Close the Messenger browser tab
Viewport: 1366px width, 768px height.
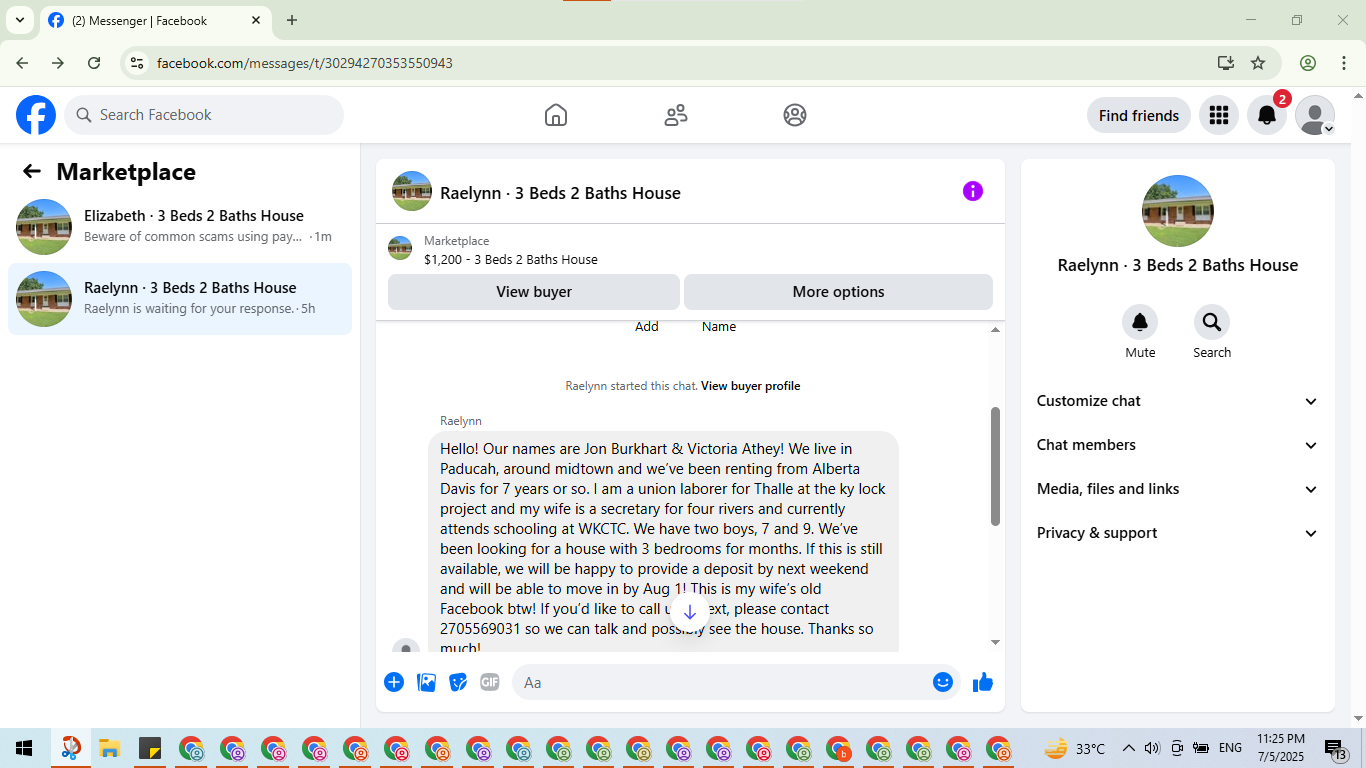(x=256, y=20)
